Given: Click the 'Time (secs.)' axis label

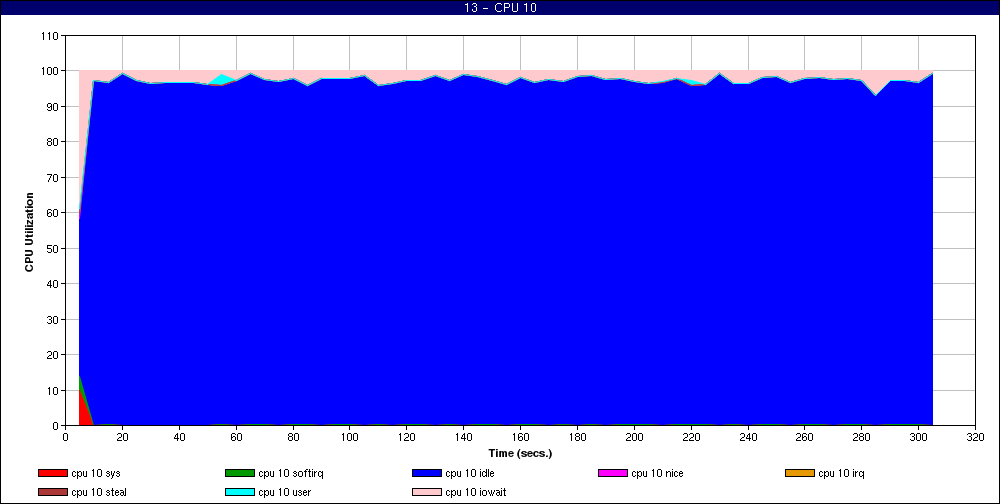Looking at the screenshot, I should click(x=520, y=454).
